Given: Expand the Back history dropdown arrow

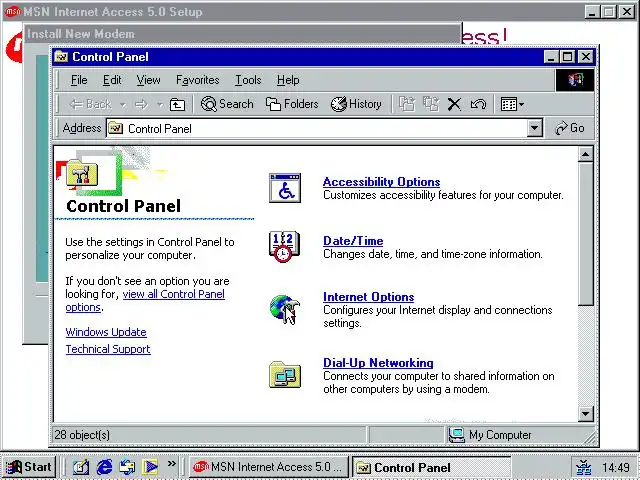Looking at the screenshot, I should pyautogui.click(x=122, y=105).
